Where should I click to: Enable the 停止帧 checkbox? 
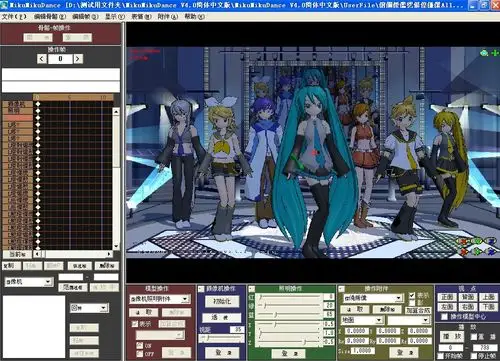(x=474, y=356)
